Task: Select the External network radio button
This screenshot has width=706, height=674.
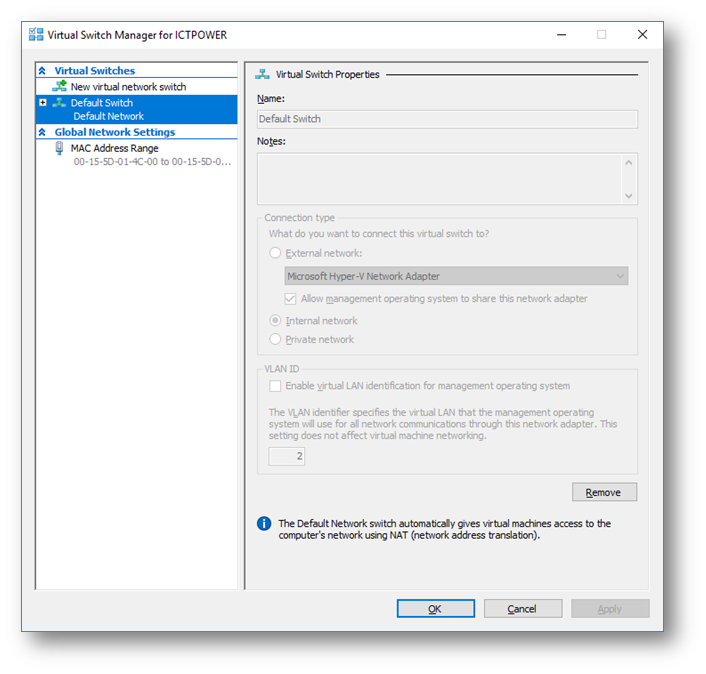Action: 275,253
